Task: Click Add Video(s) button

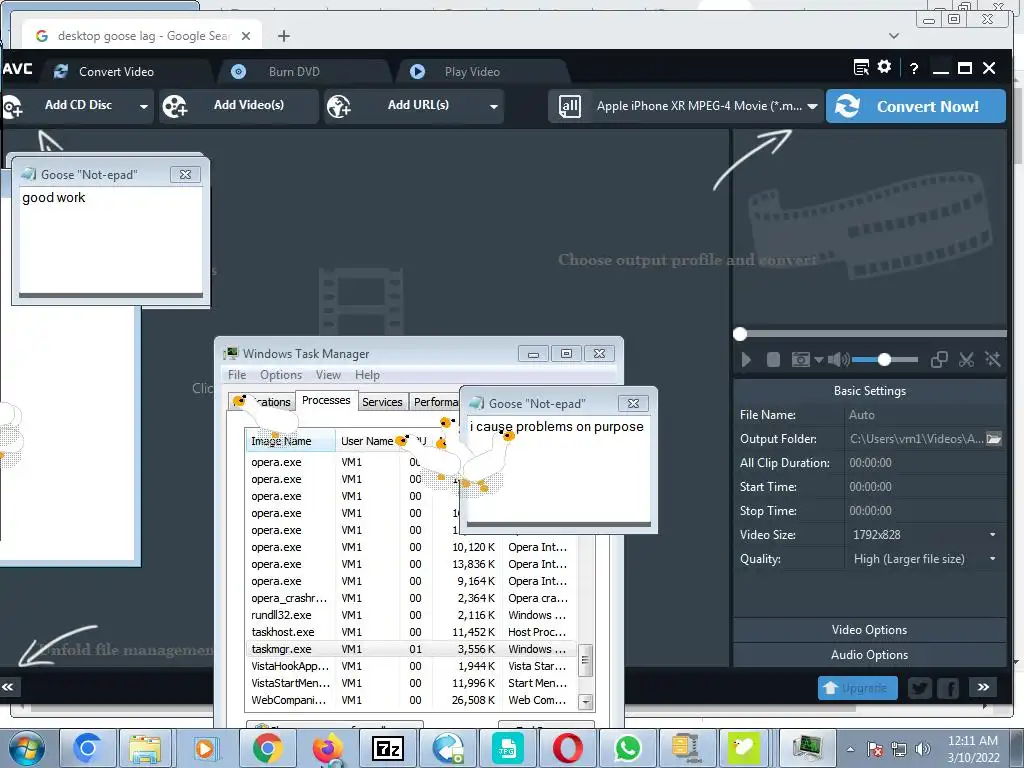Action: (x=238, y=106)
